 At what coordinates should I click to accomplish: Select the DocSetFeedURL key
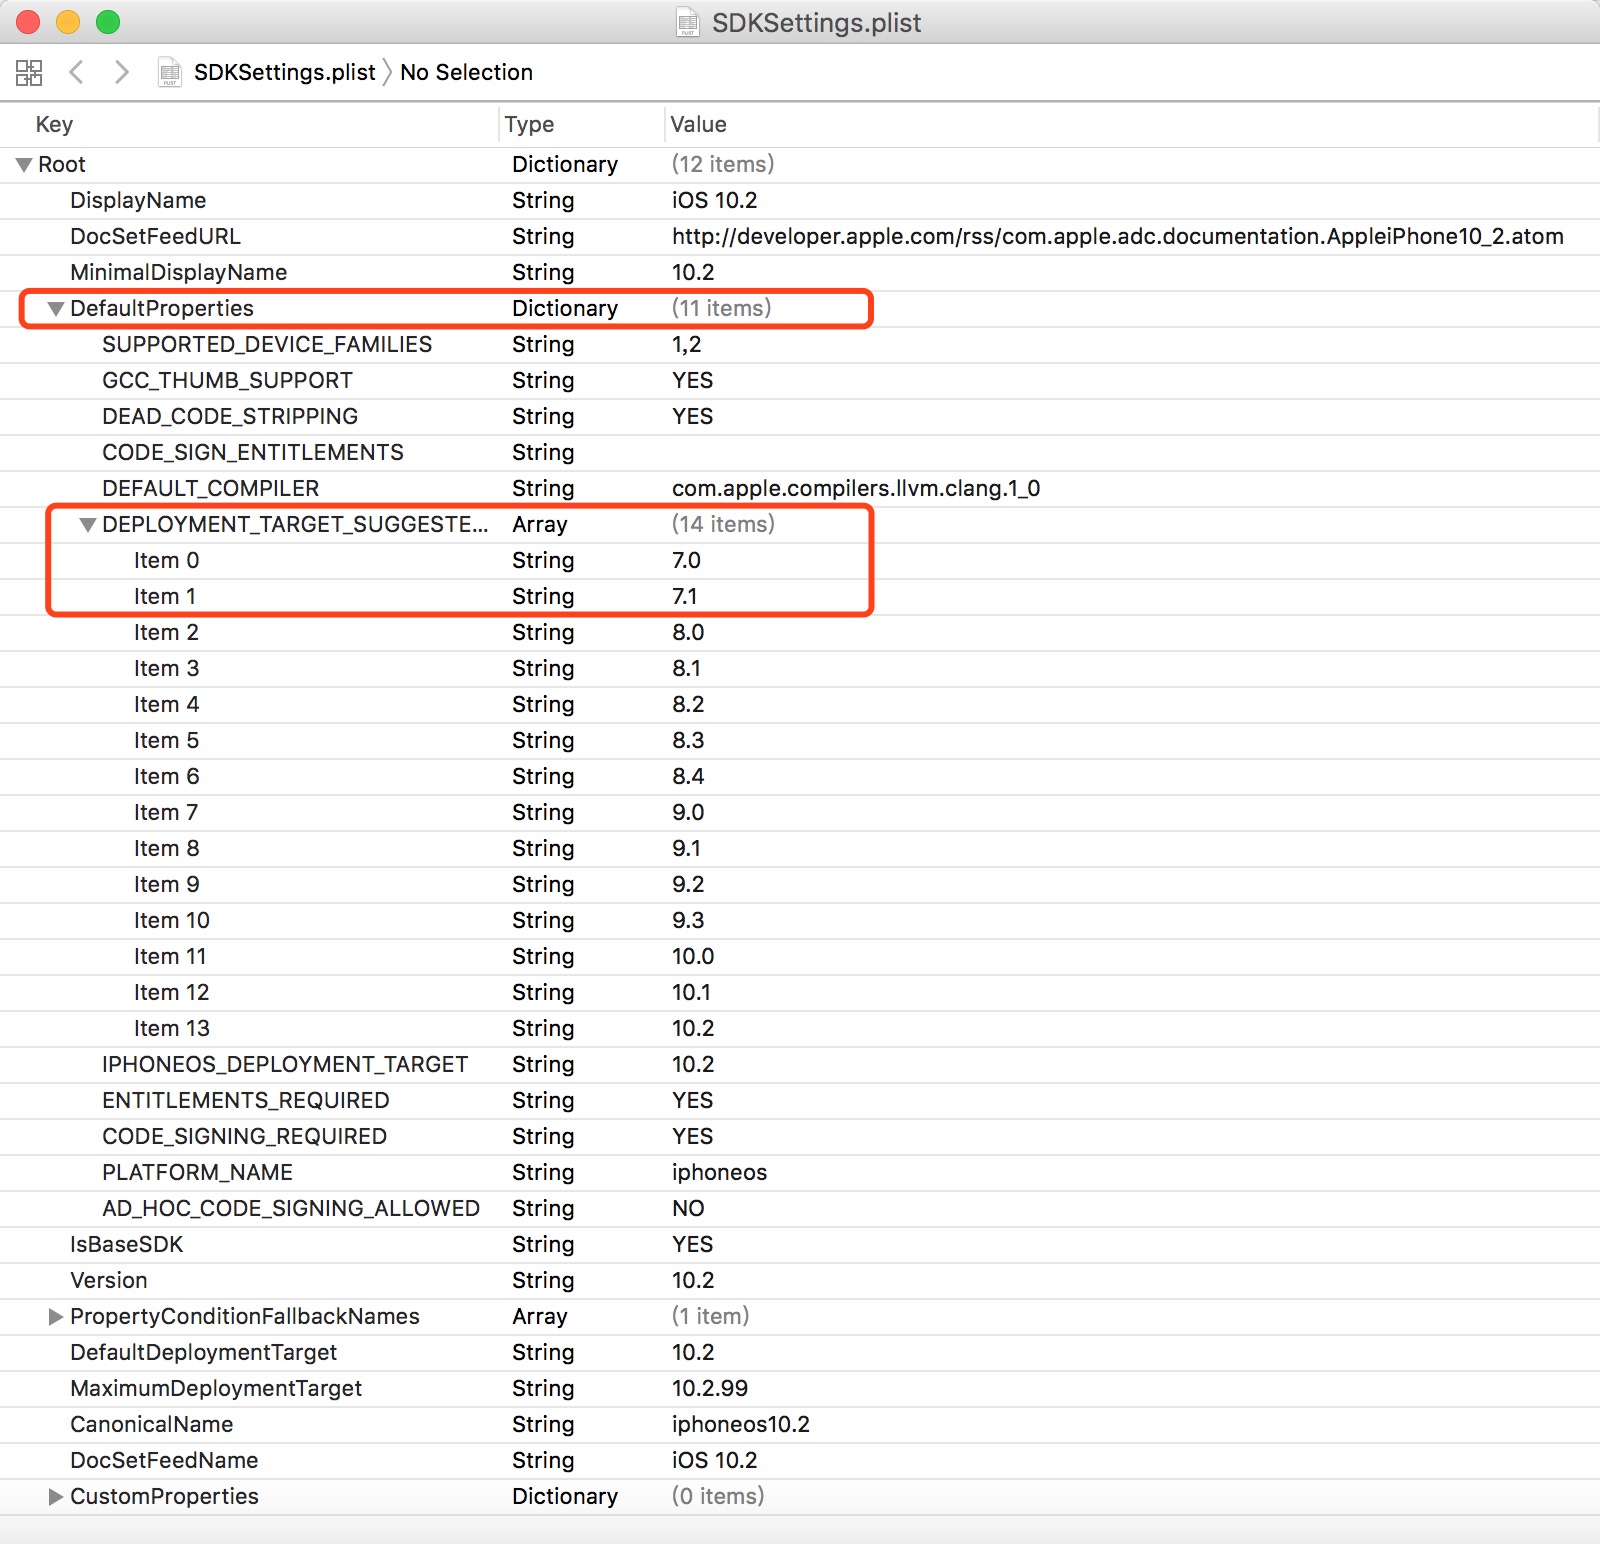point(155,236)
